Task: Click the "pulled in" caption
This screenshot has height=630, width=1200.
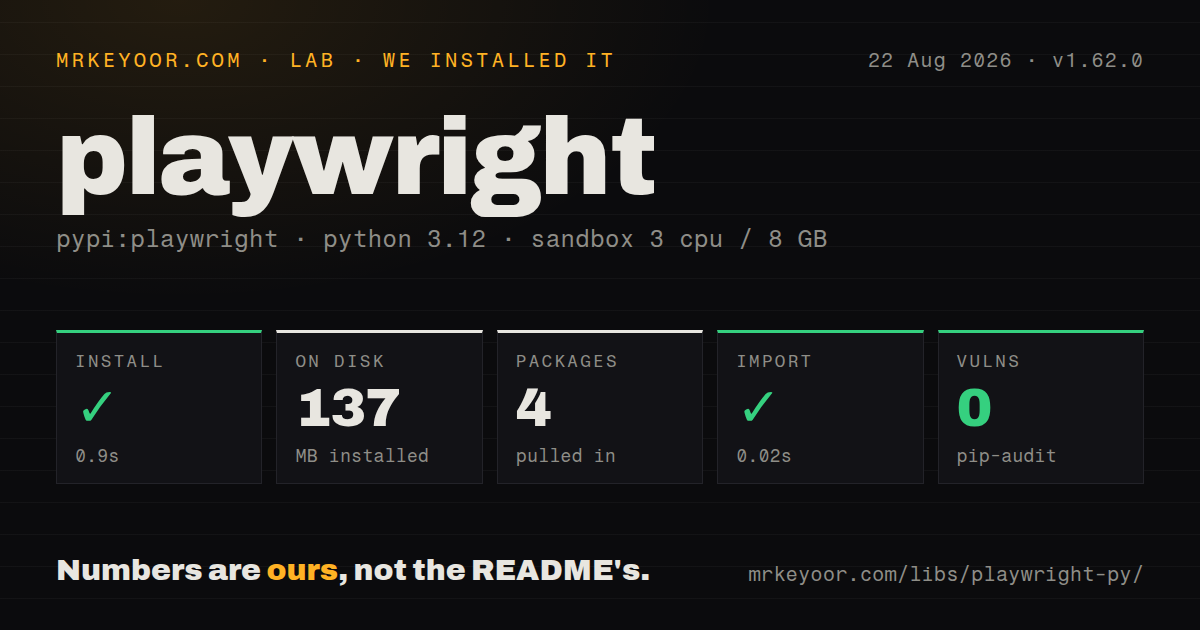Action: tap(566, 456)
